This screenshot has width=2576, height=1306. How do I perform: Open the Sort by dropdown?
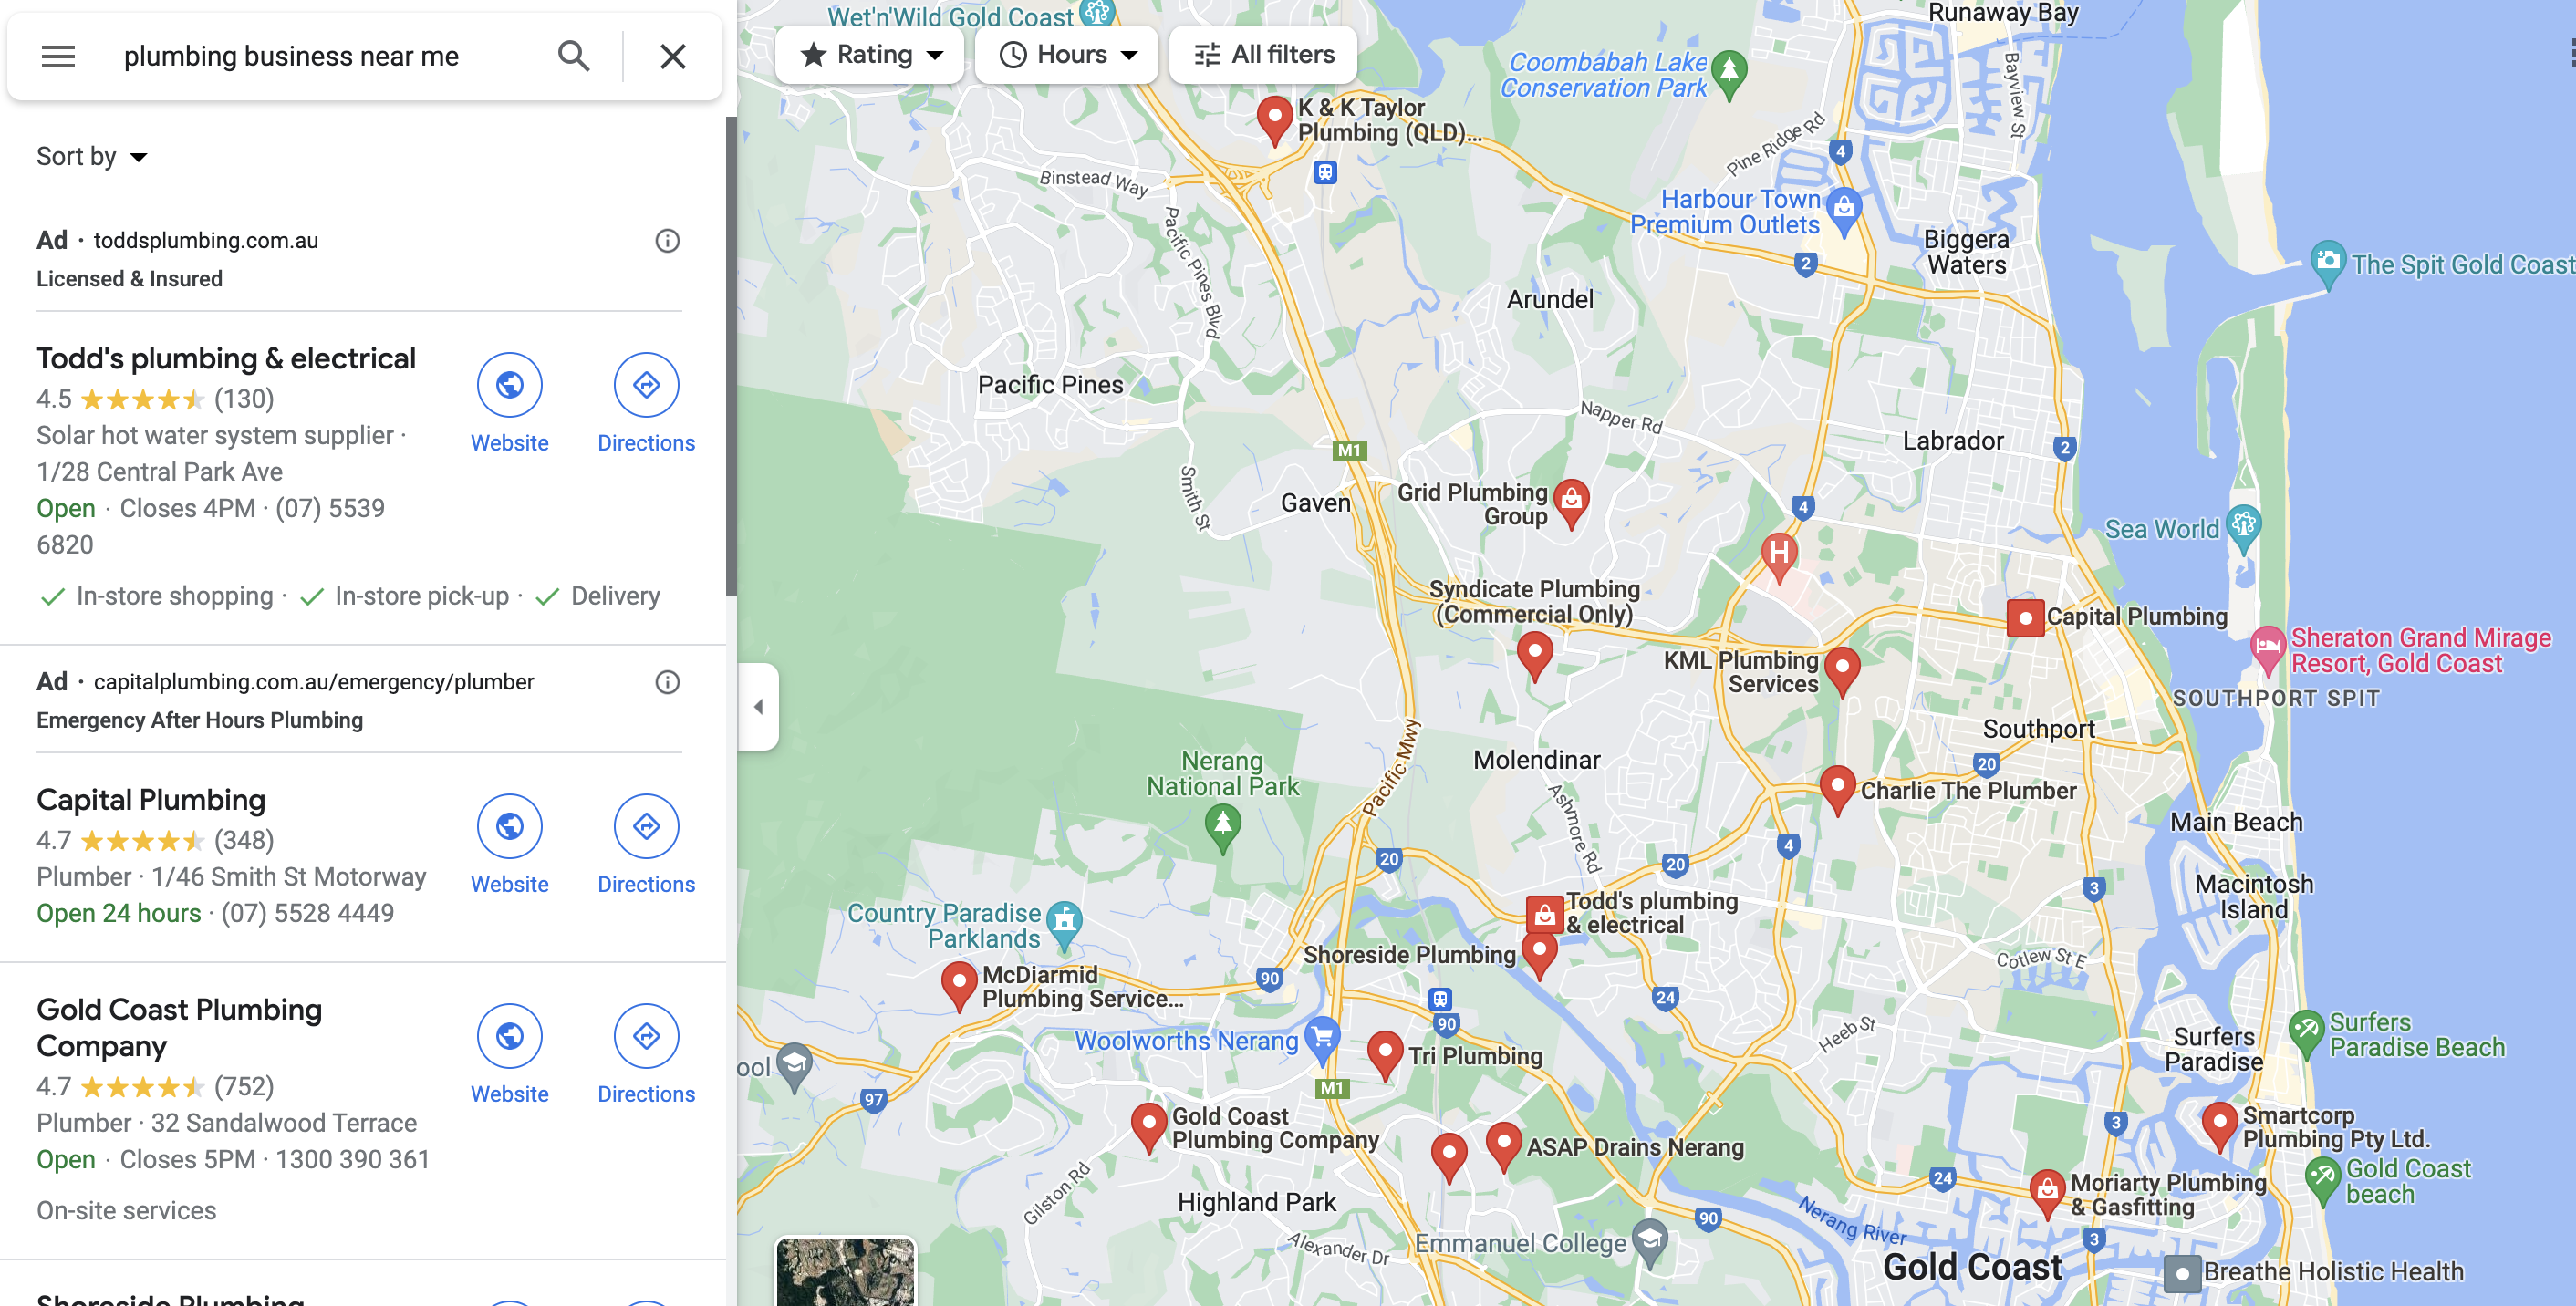pos(92,157)
